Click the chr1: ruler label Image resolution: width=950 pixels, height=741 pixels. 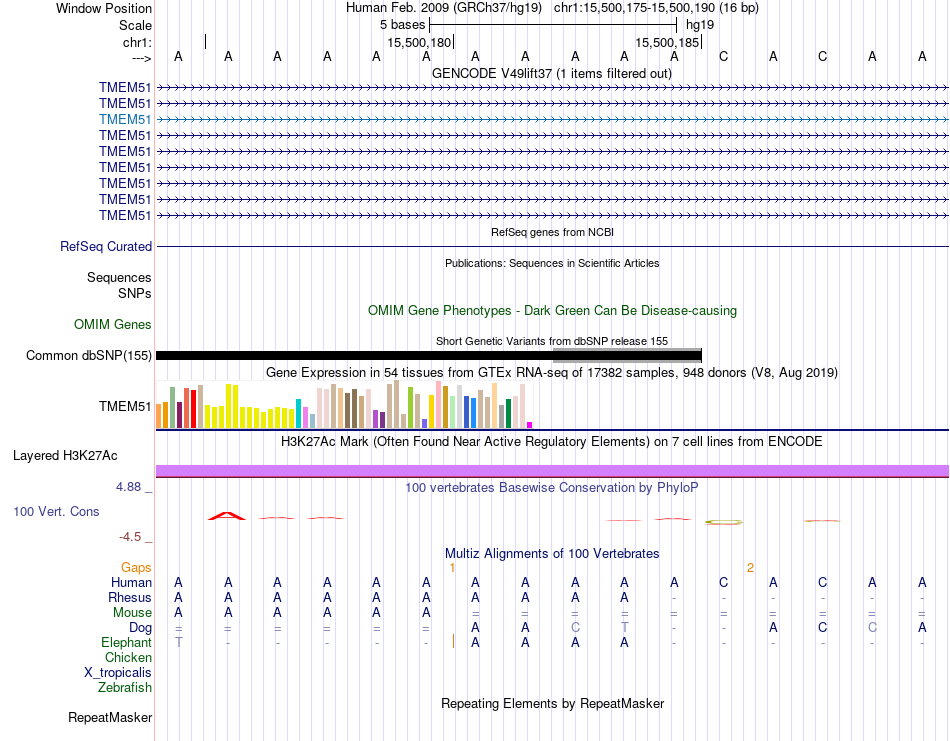(x=137, y=42)
